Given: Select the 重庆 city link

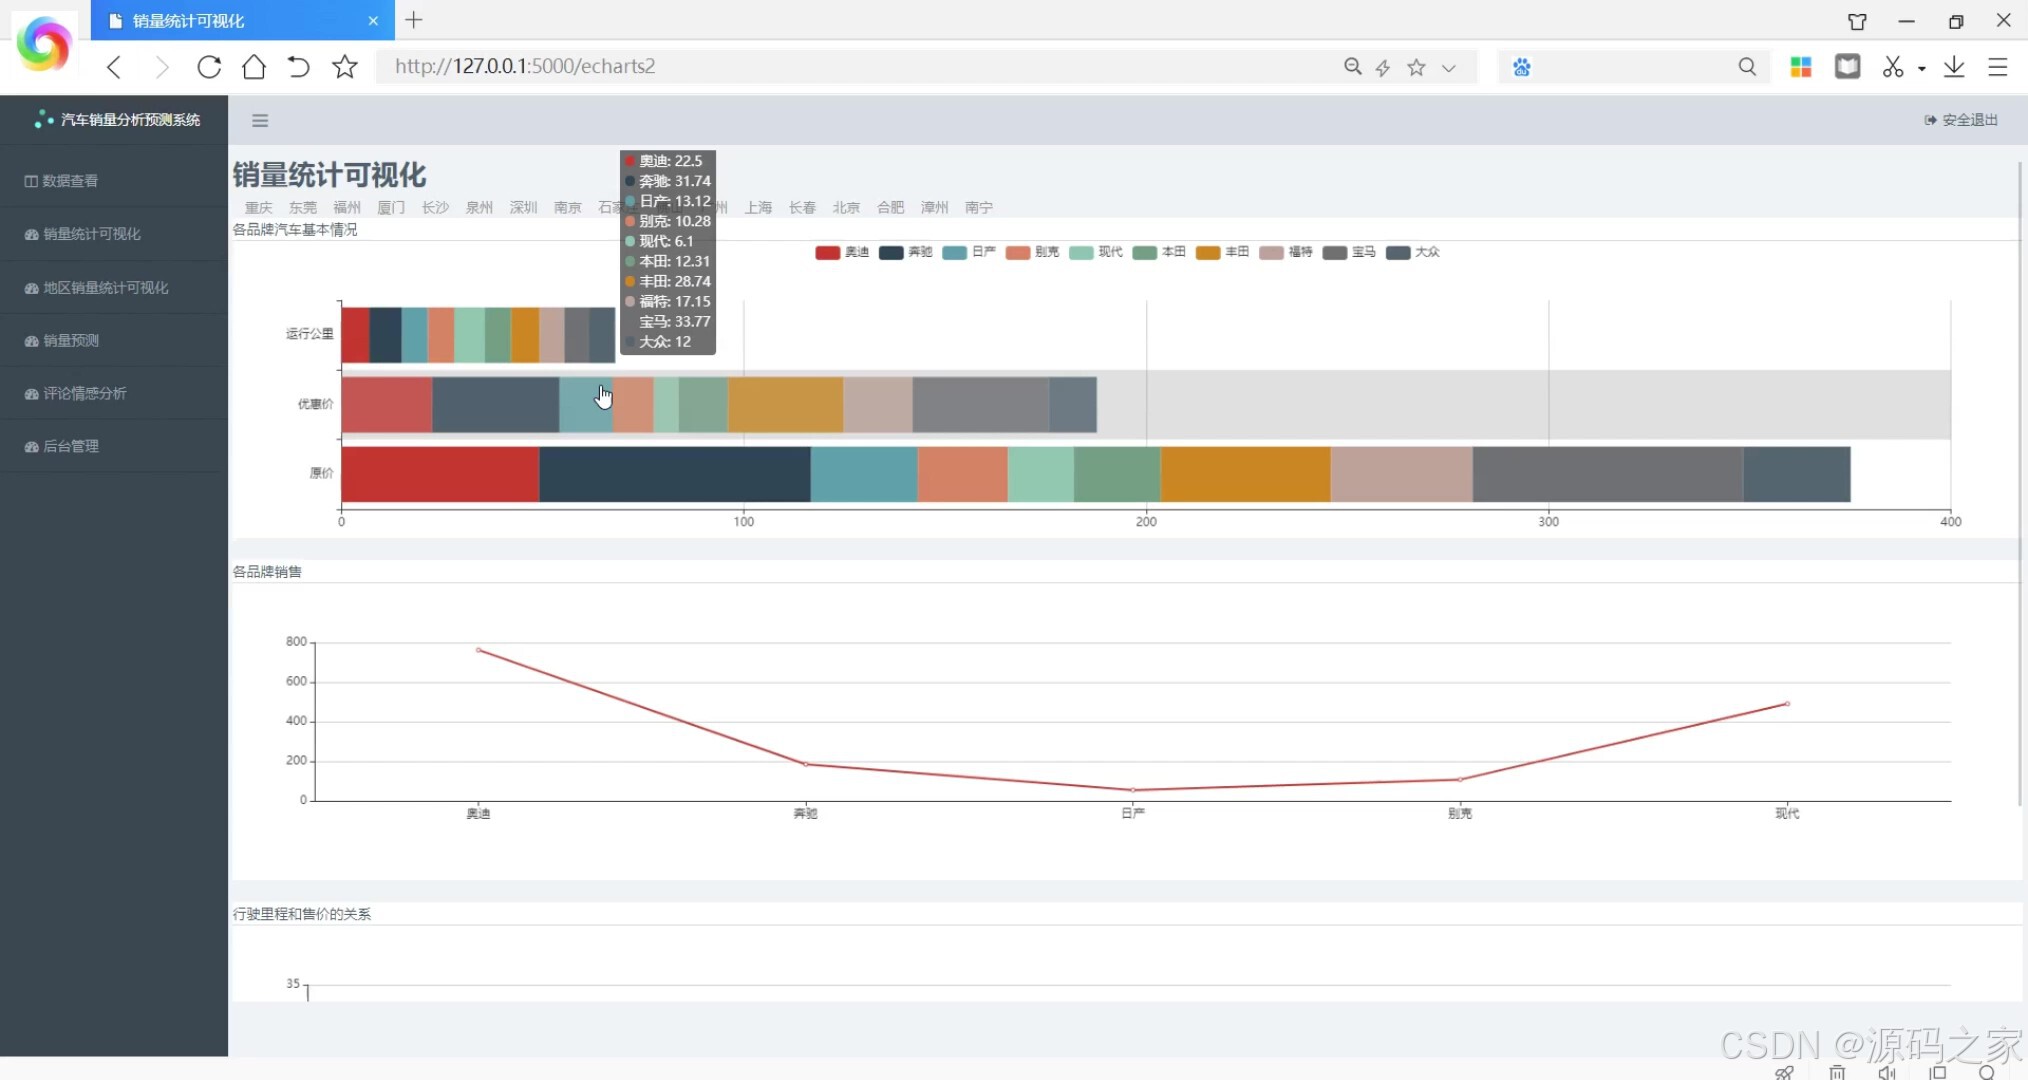Looking at the screenshot, I should pyautogui.click(x=258, y=208).
